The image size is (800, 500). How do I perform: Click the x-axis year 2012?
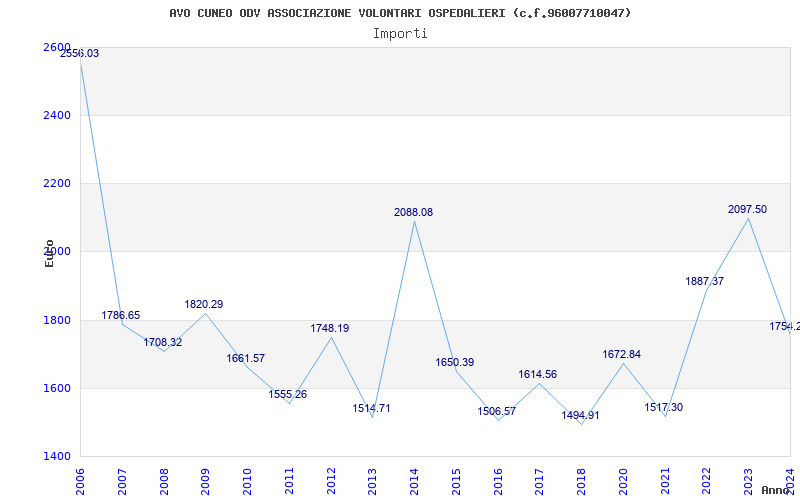click(331, 482)
